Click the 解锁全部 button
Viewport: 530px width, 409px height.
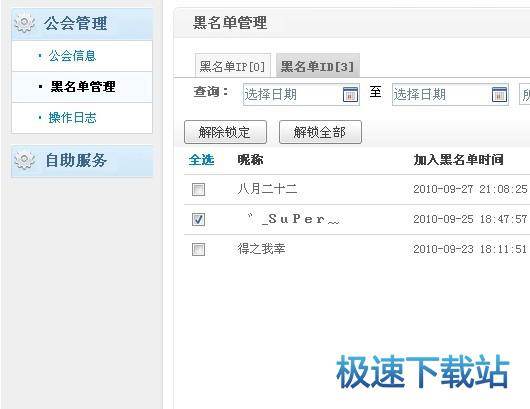(320, 132)
